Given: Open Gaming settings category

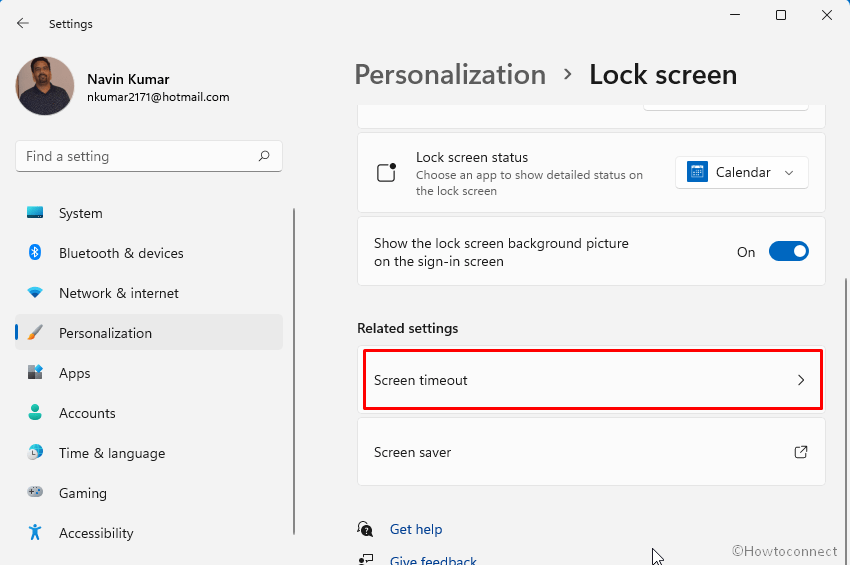Looking at the screenshot, I should tap(149, 493).
